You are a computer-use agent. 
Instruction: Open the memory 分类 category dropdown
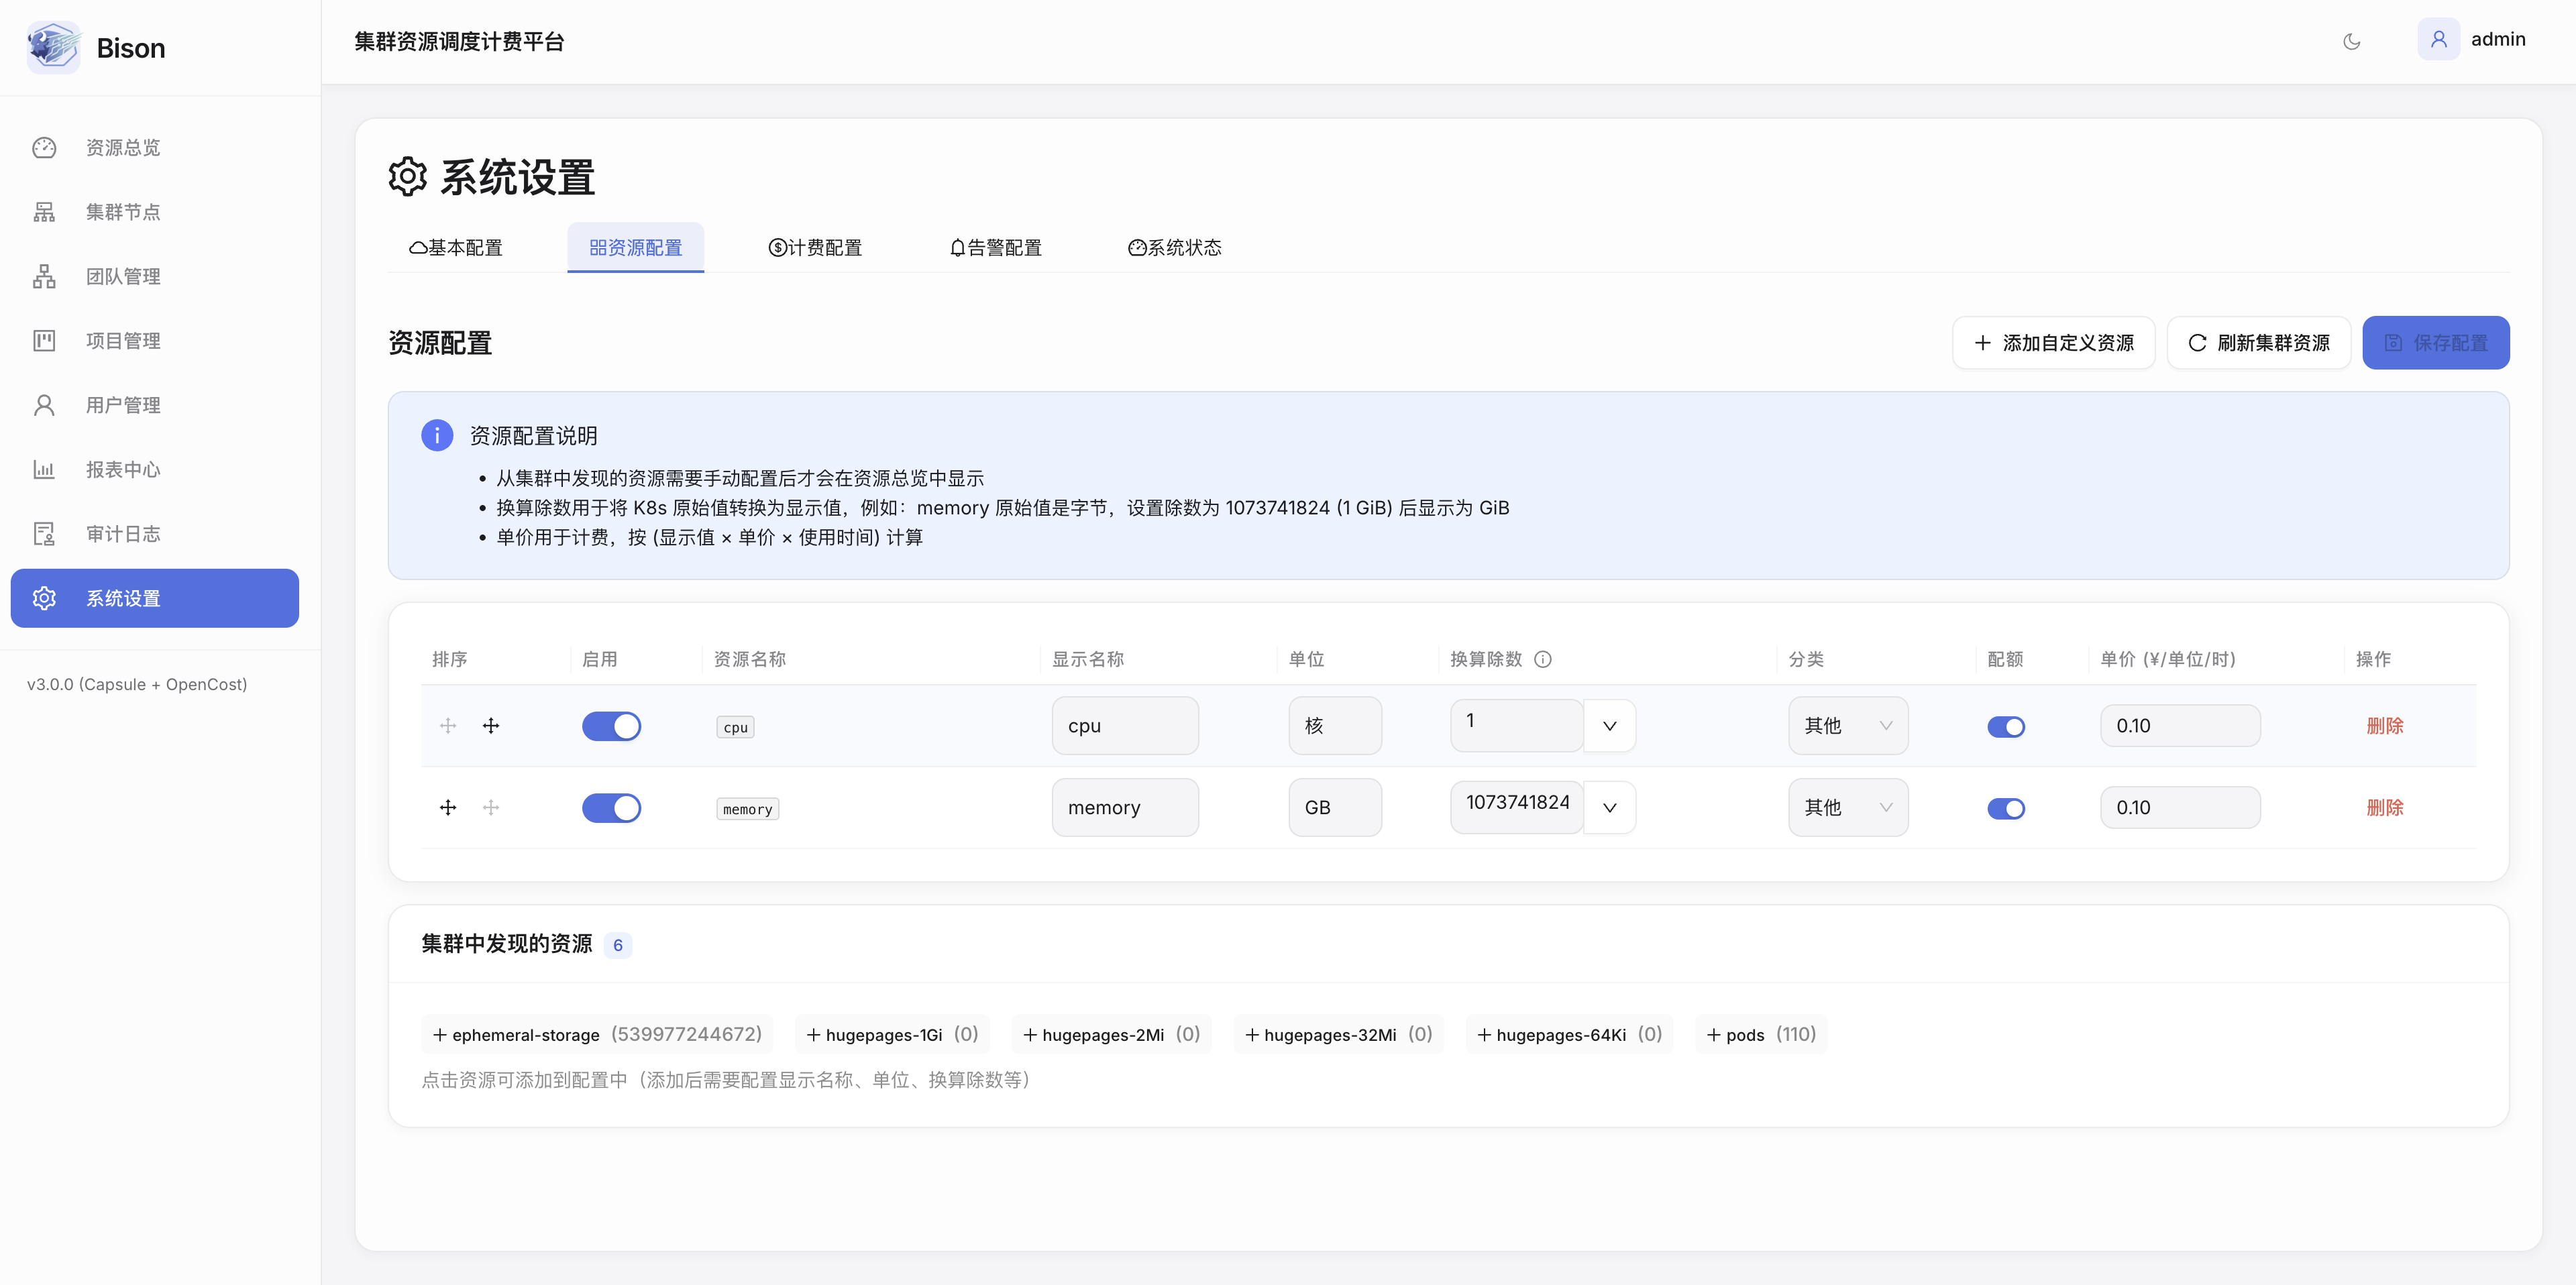pos(1848,807)
